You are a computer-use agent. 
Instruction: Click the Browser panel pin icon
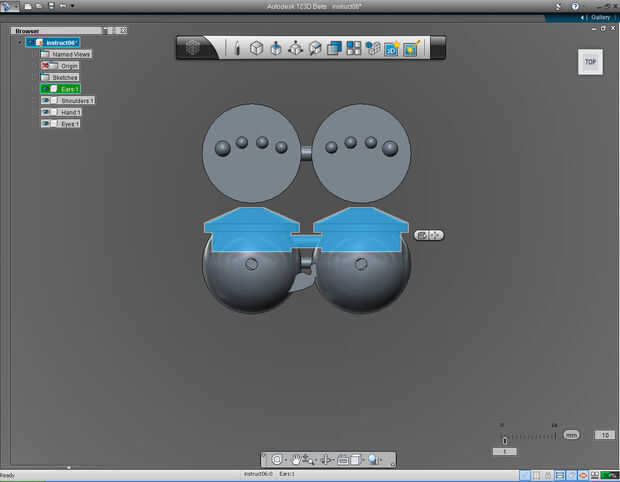[x=107, y=30]
